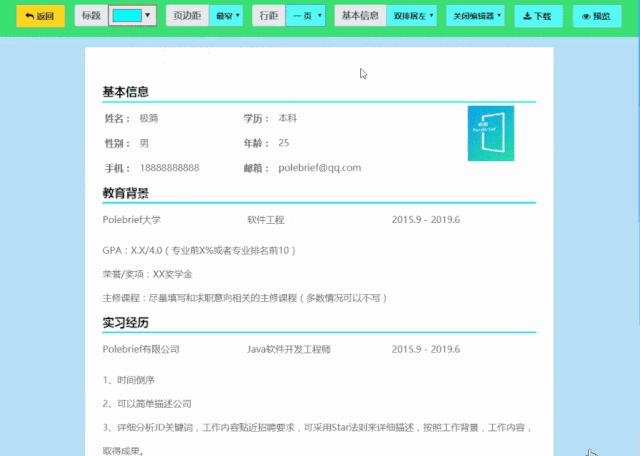Image resolution: width=640 pixels, height=456 pixels.
Task: Click the 邮箱 field label
Action: [256, 168]
